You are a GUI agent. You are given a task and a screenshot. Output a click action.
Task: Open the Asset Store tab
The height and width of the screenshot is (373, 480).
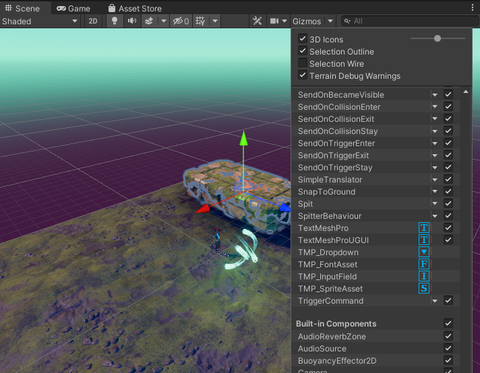point(135,8)
